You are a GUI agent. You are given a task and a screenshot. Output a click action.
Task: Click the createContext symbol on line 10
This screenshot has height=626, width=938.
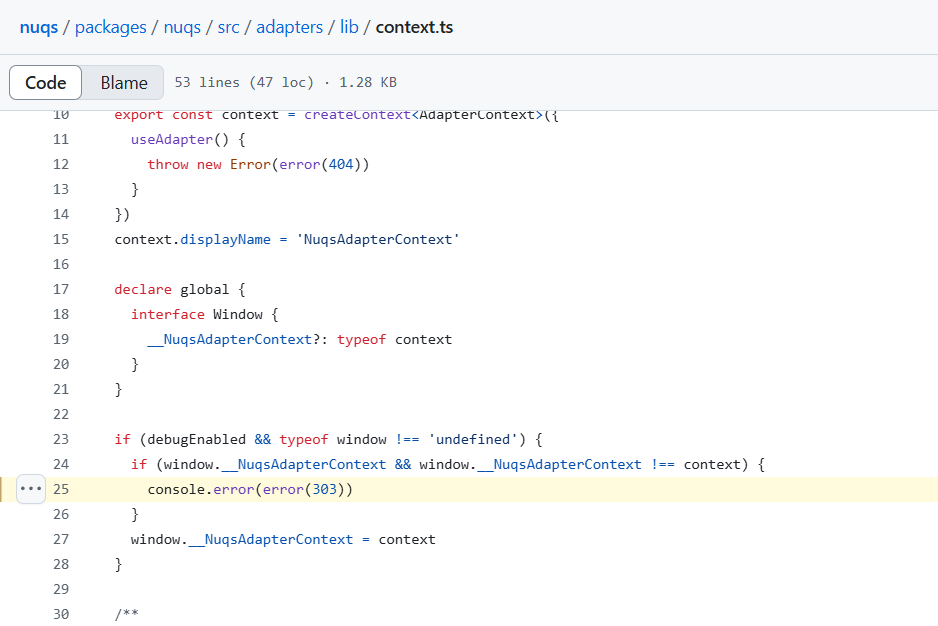click(357, 115)
